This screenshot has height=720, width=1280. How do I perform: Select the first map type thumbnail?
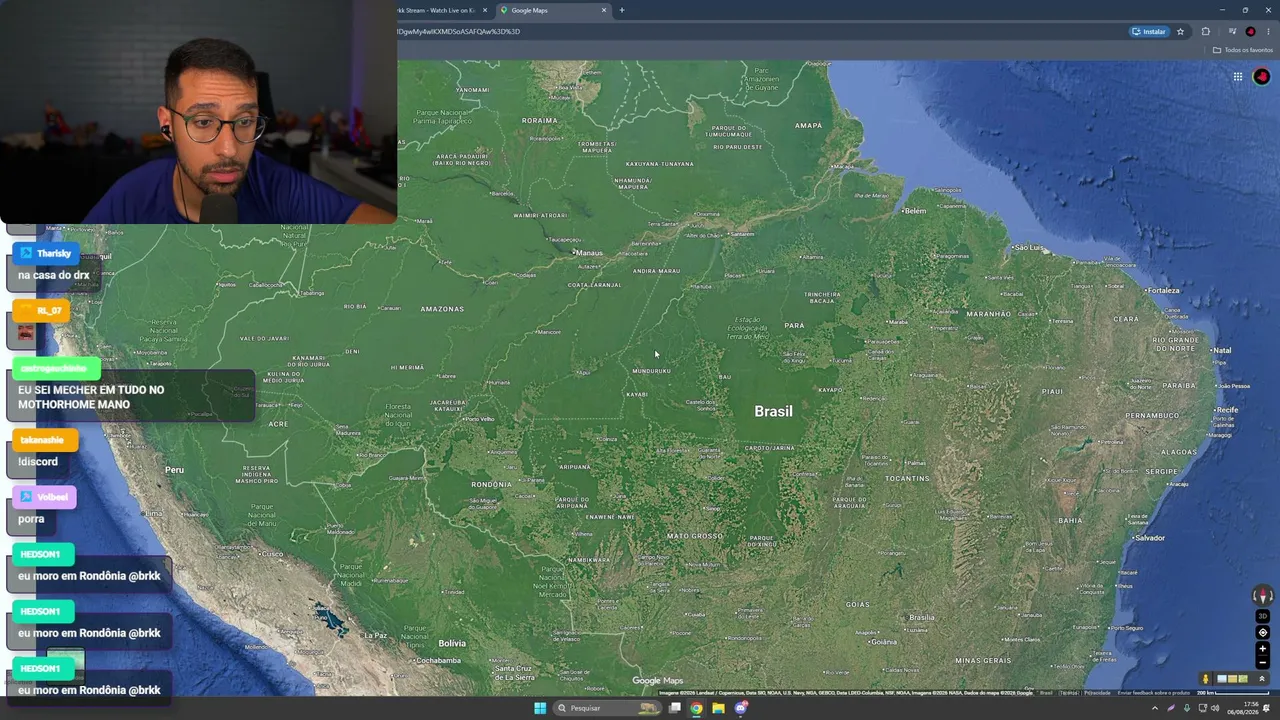pos(1221,679)
